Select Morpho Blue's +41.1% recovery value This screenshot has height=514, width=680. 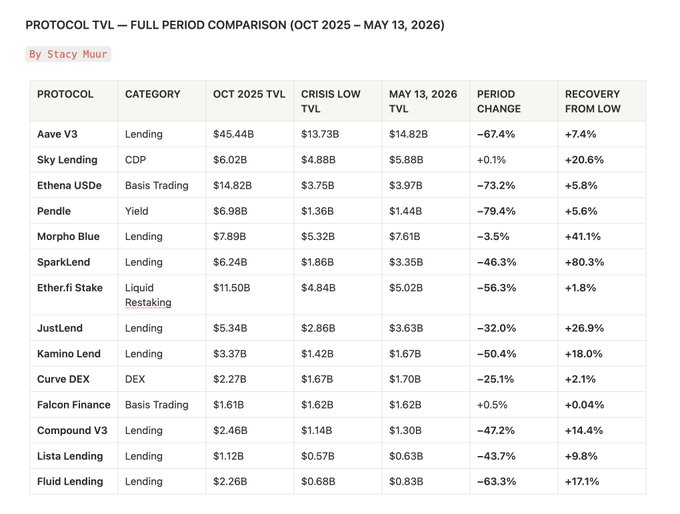582,236
